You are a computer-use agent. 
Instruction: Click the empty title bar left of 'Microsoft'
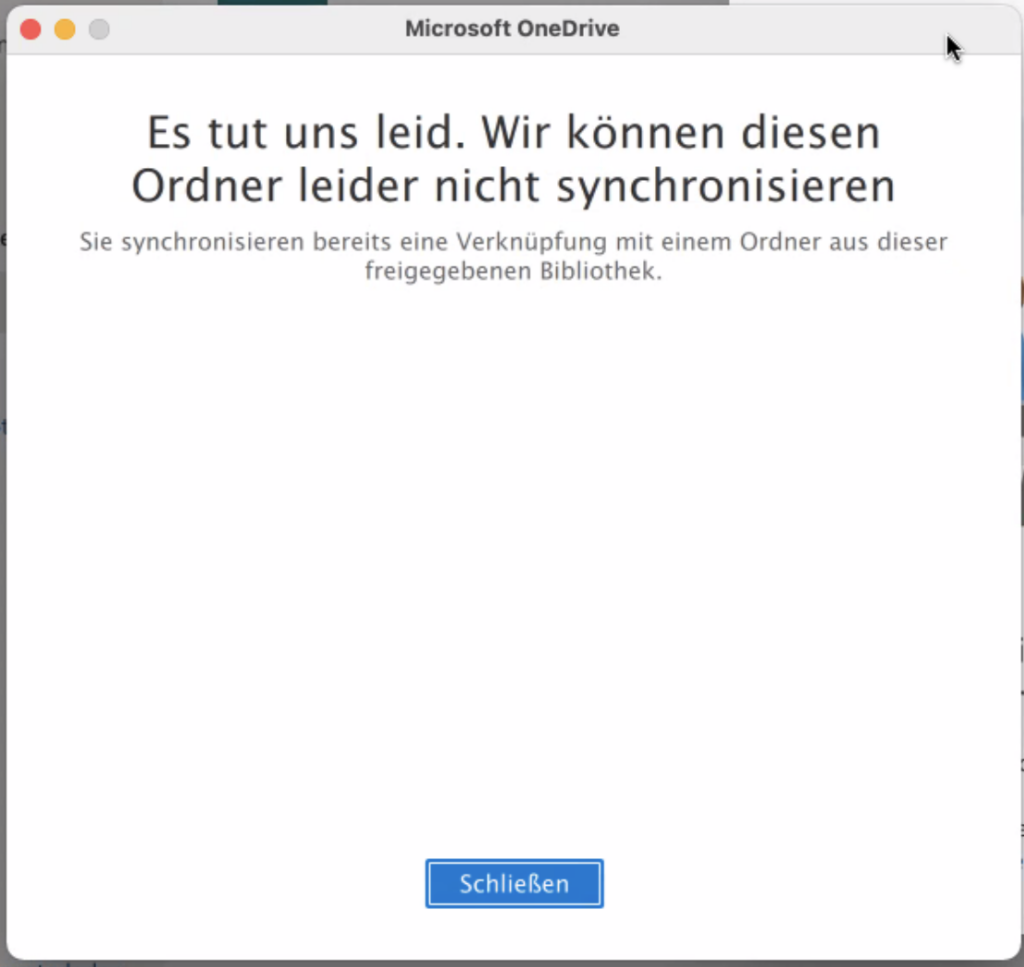(x=250, y=29)
